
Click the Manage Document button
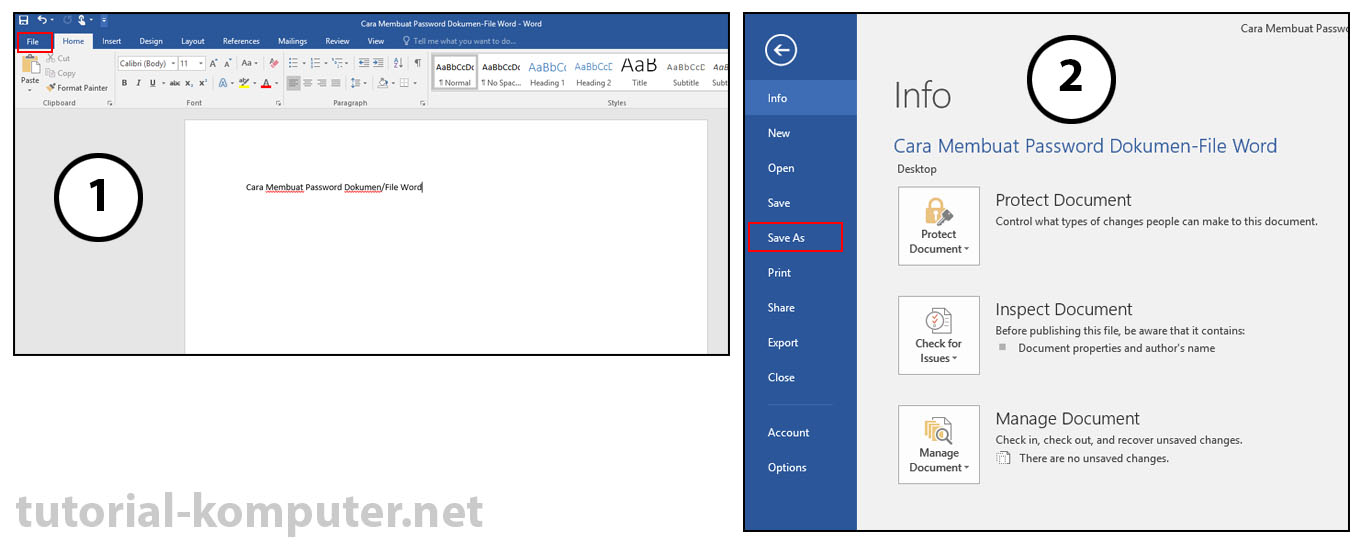(938, 445)
